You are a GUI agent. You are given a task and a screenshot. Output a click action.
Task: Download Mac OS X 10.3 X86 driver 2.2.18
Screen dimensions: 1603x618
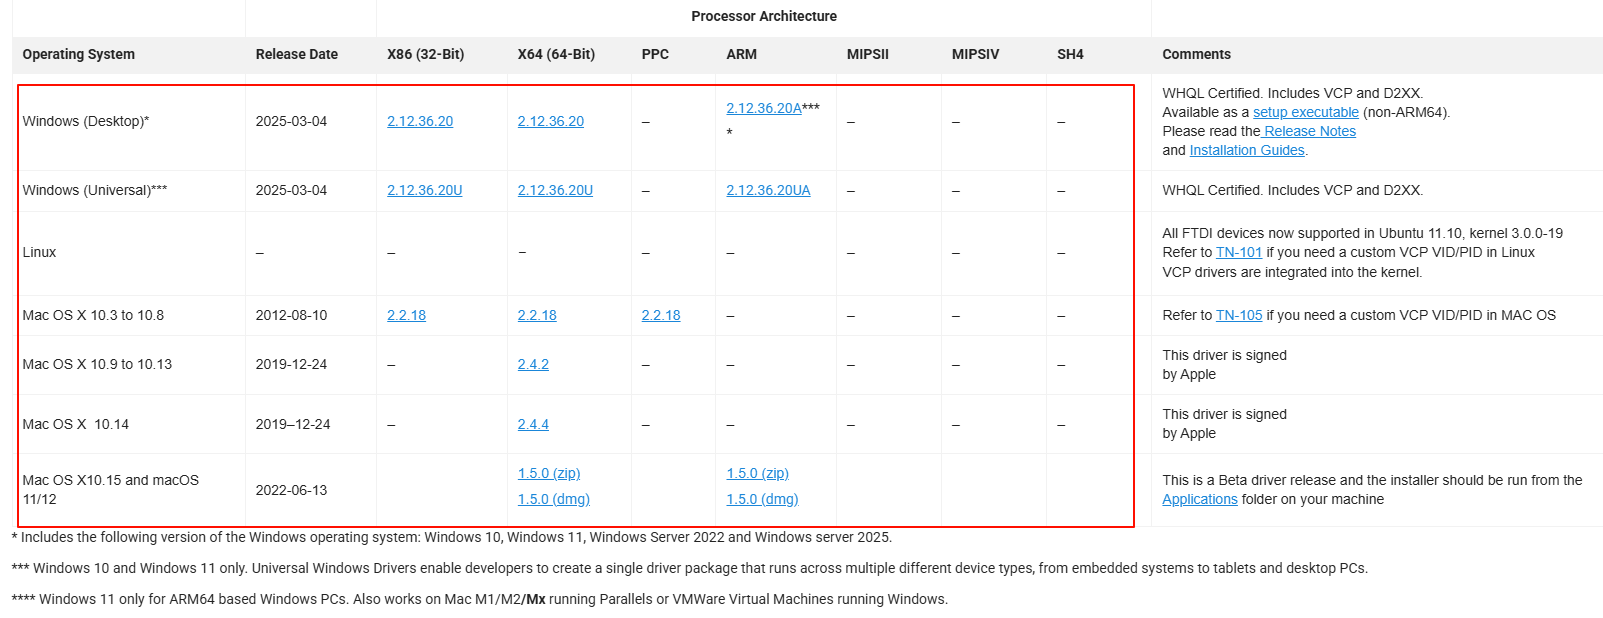tap(406, 315)
